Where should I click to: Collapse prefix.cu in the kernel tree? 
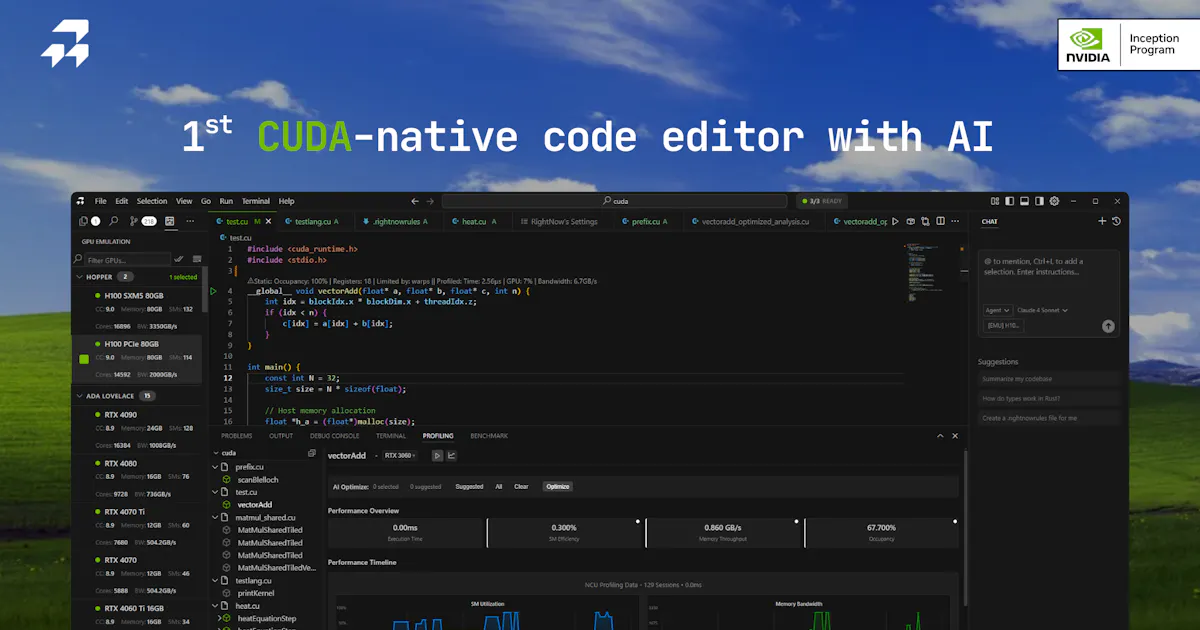[x=215, y=466]
